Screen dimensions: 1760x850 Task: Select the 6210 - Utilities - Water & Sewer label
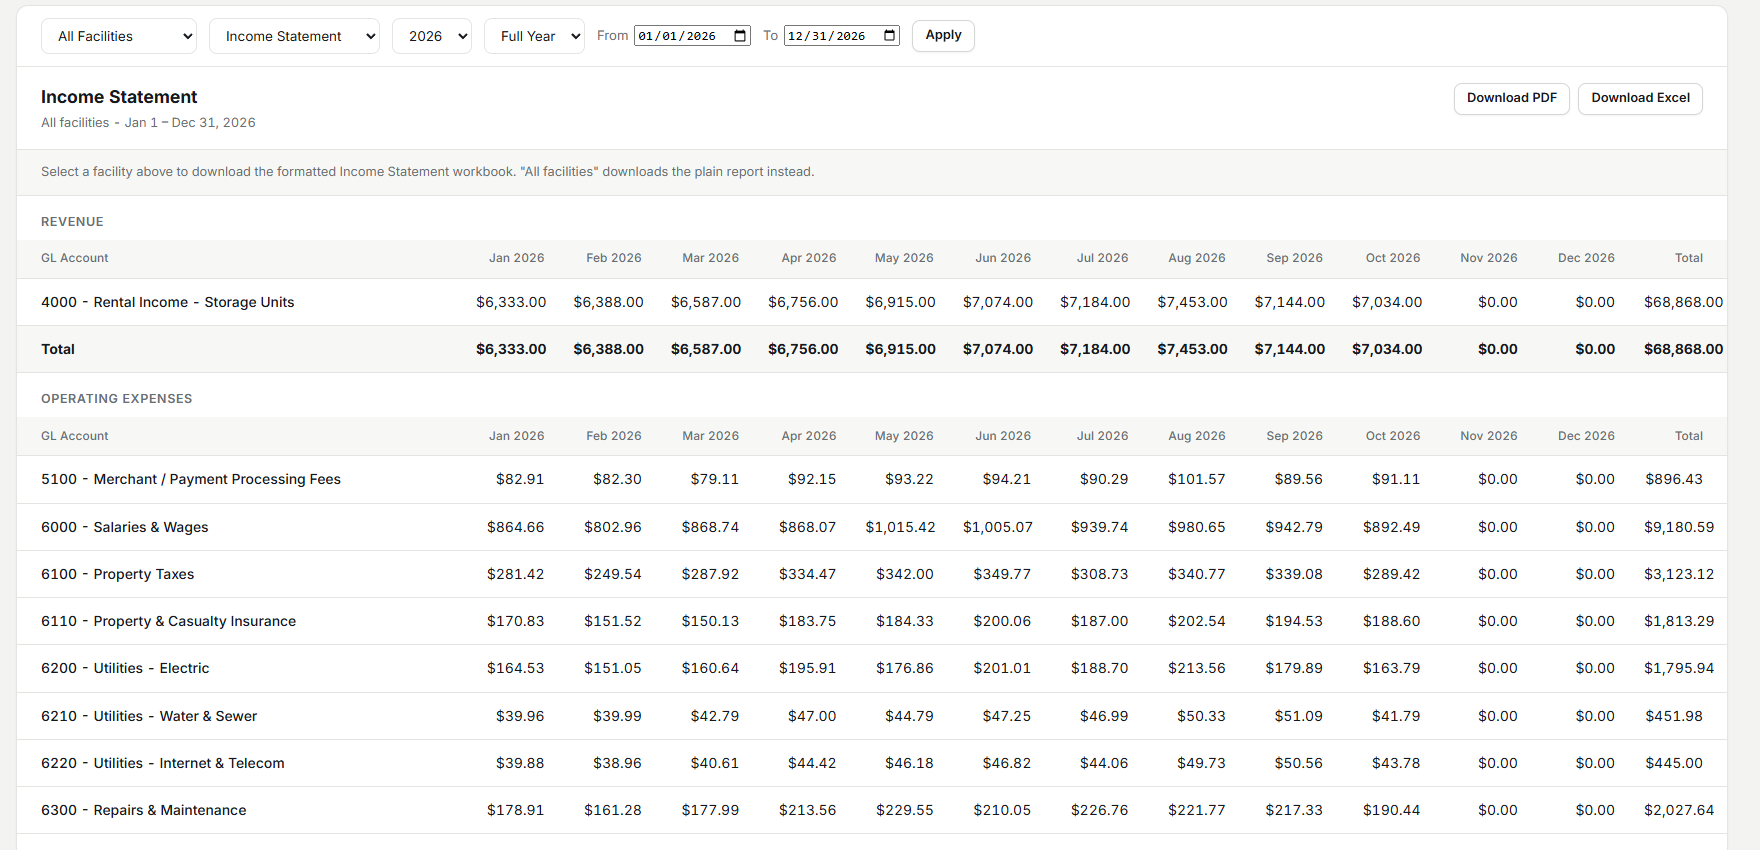click(x=149, y=716)
